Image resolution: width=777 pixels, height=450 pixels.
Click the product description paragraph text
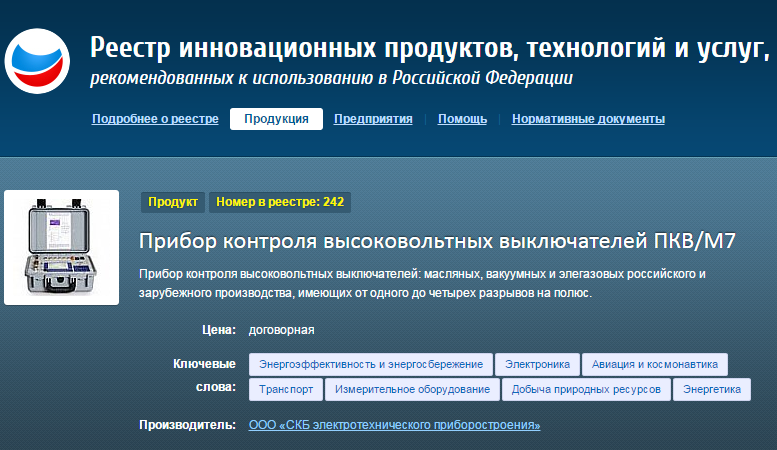pyautogui.click(x=422, y=283)
